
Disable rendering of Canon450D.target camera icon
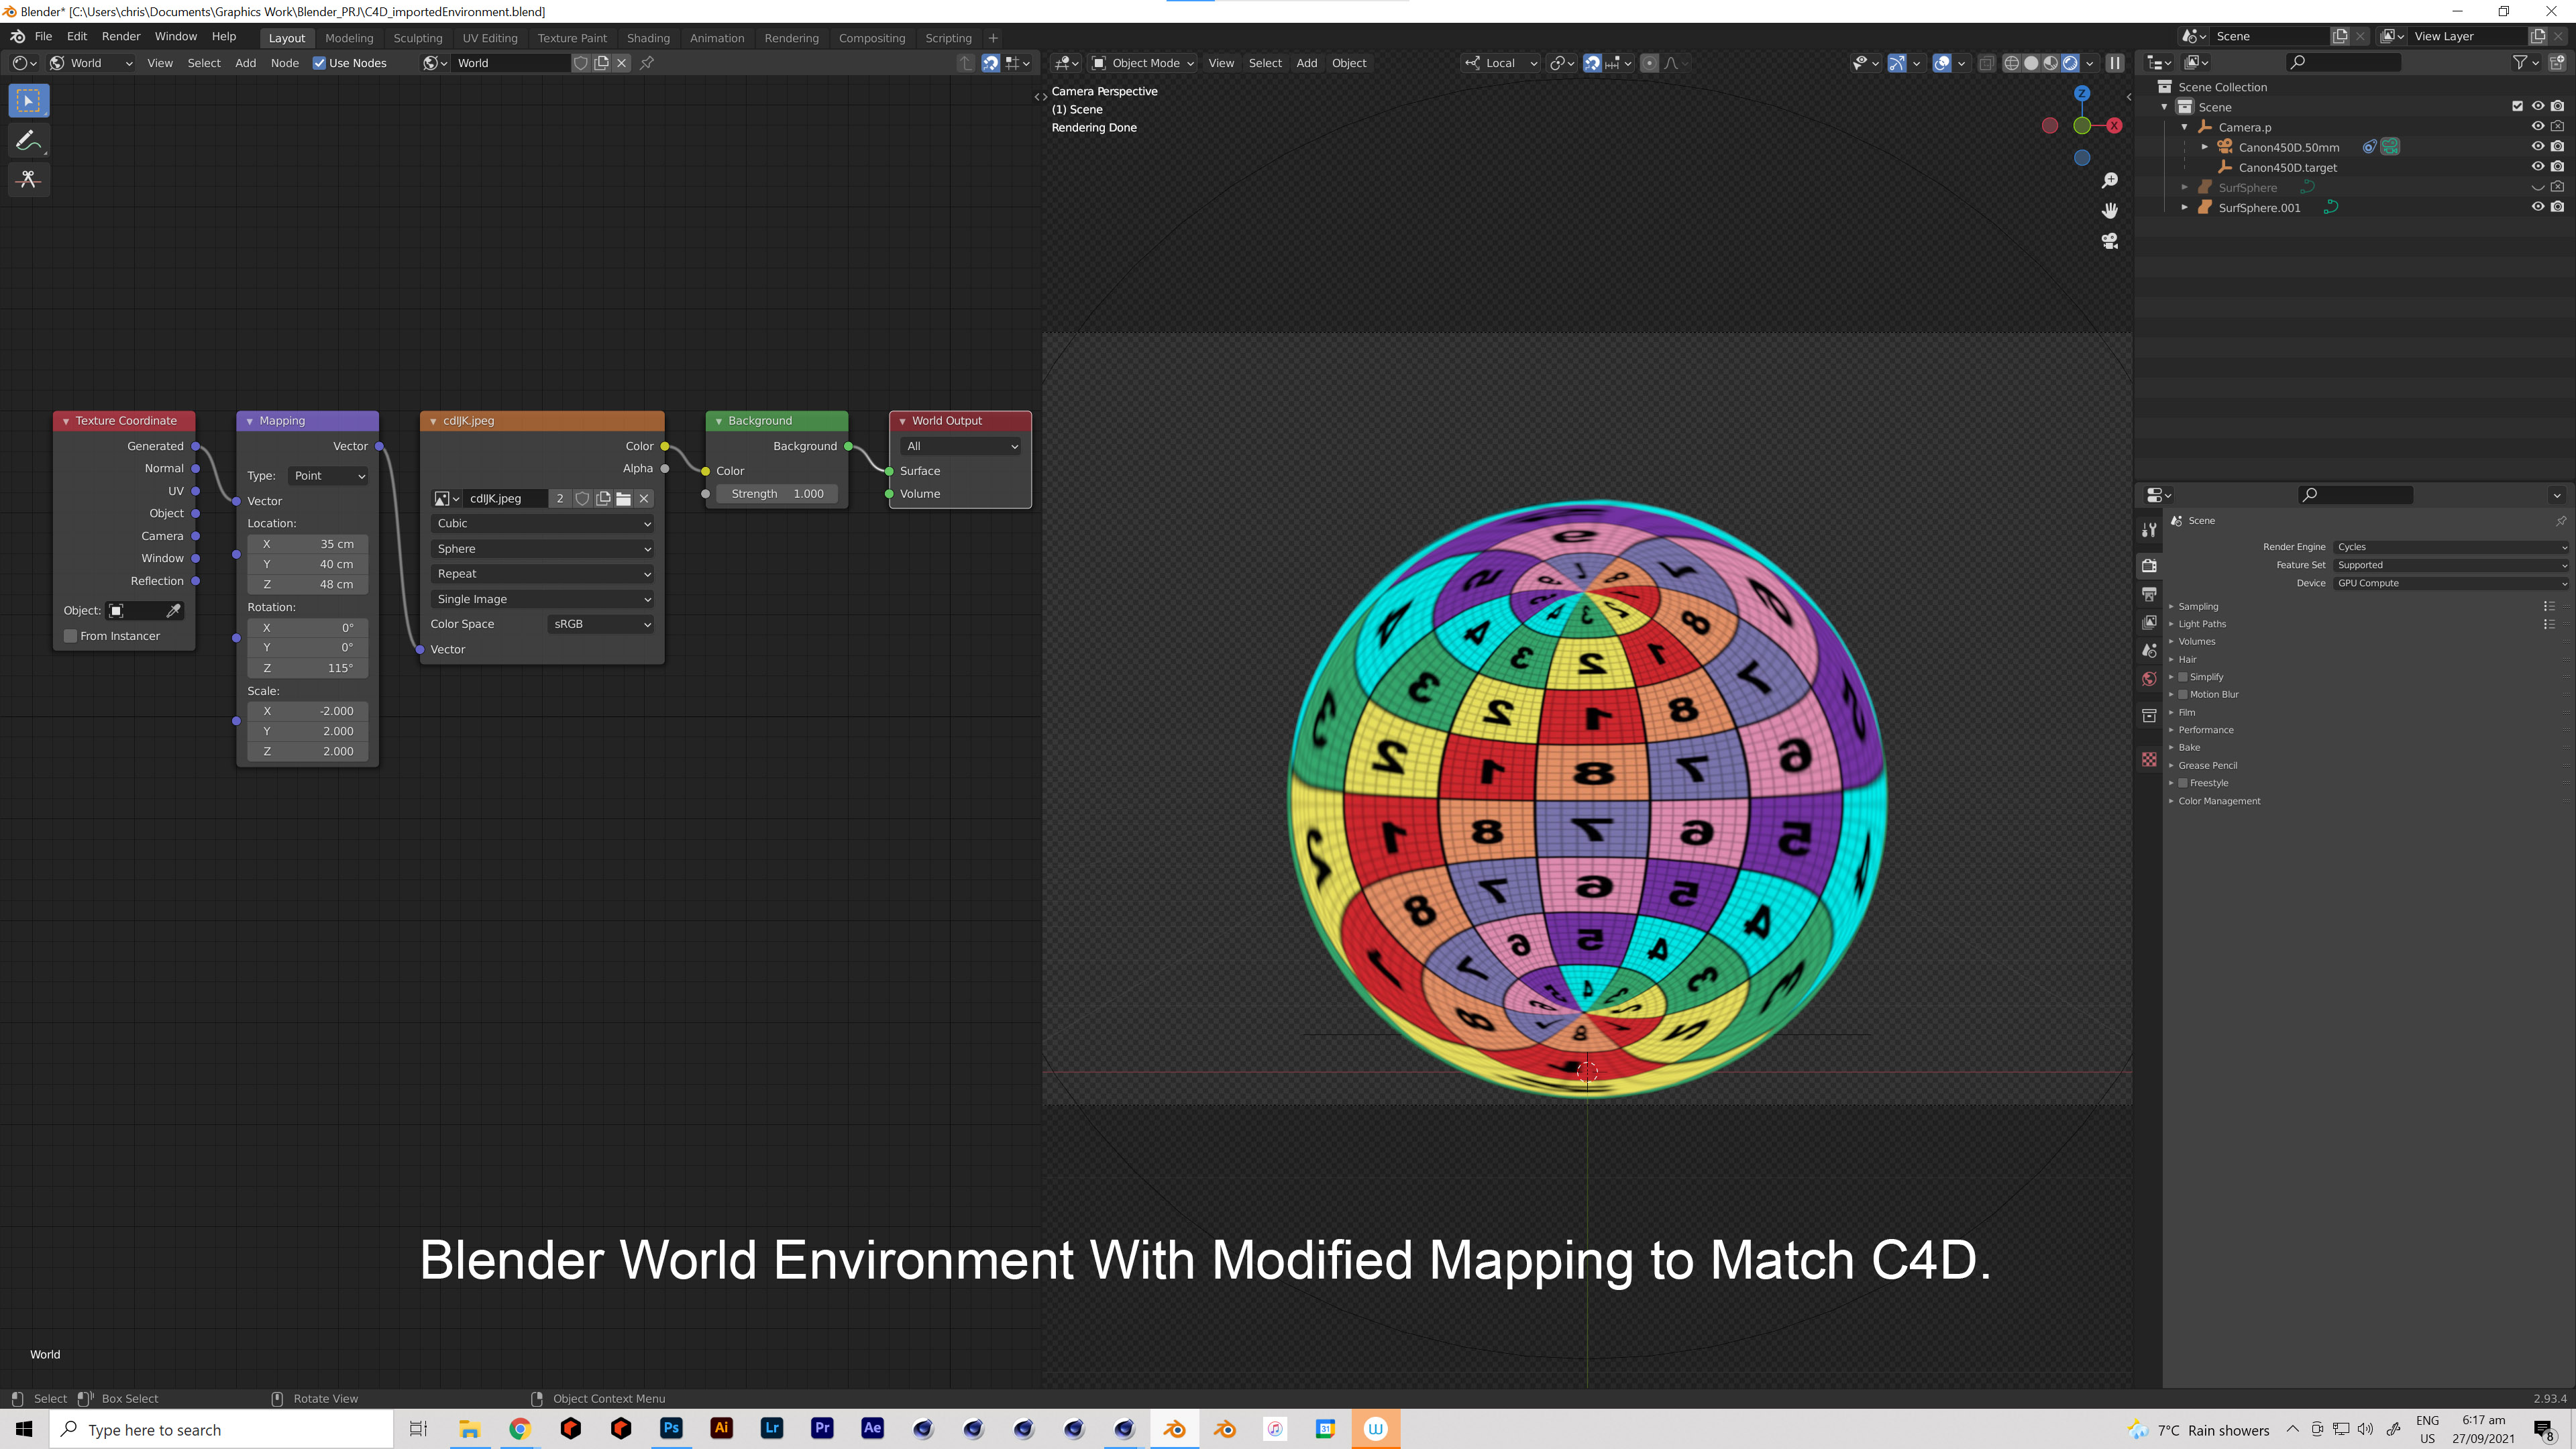tap(2557, 167)
